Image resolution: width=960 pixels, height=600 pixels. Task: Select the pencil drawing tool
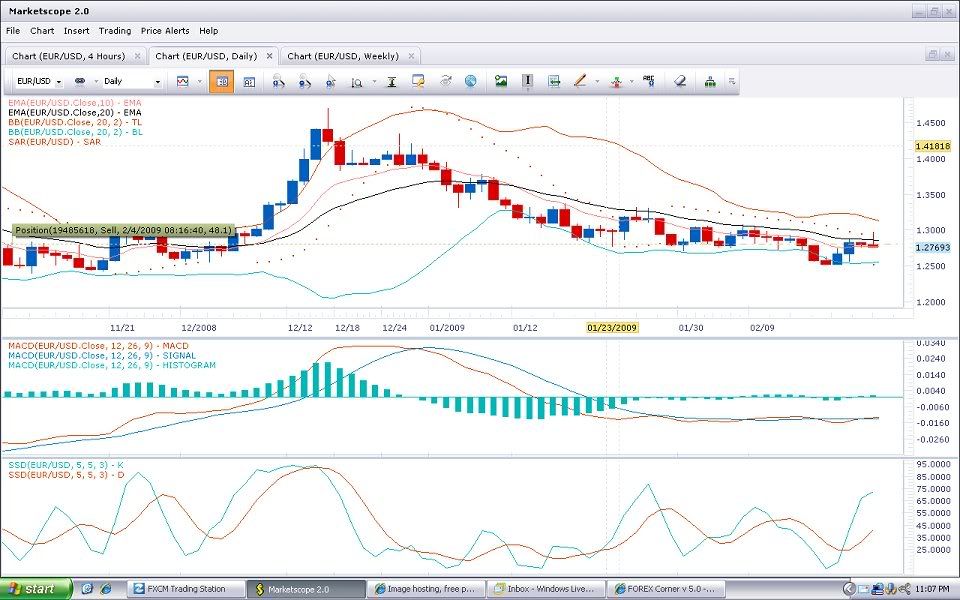[x=579, y=81]
